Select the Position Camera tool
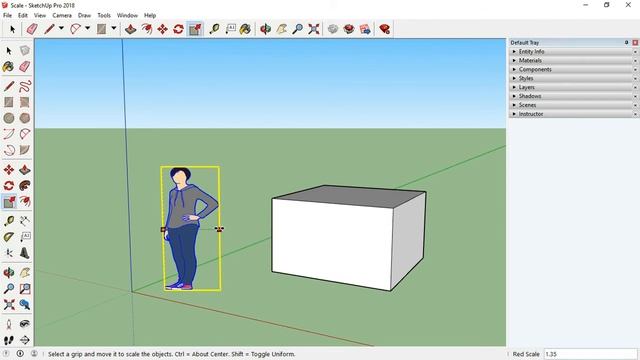Viewport: 640px width, 360px height. 9,324
